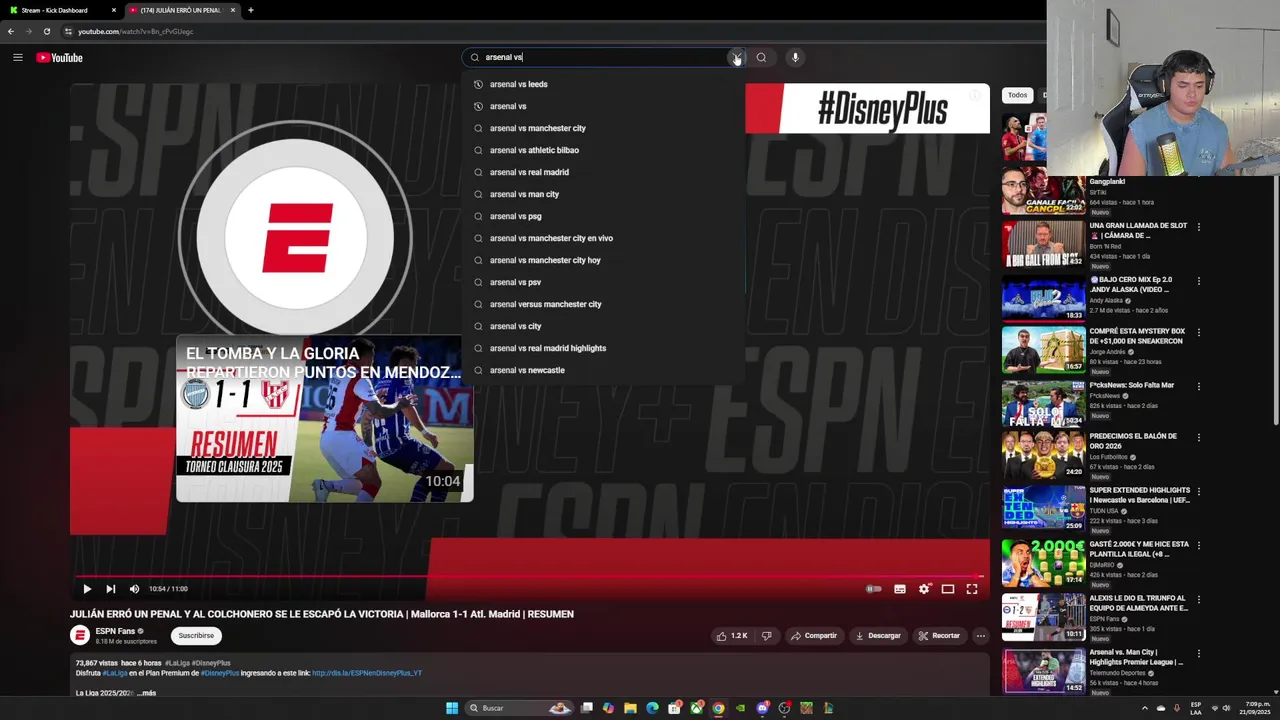Viewport: 1280px width, 720px height.
Task: Go to the YouTube home logo
Action: coord(60,57)
